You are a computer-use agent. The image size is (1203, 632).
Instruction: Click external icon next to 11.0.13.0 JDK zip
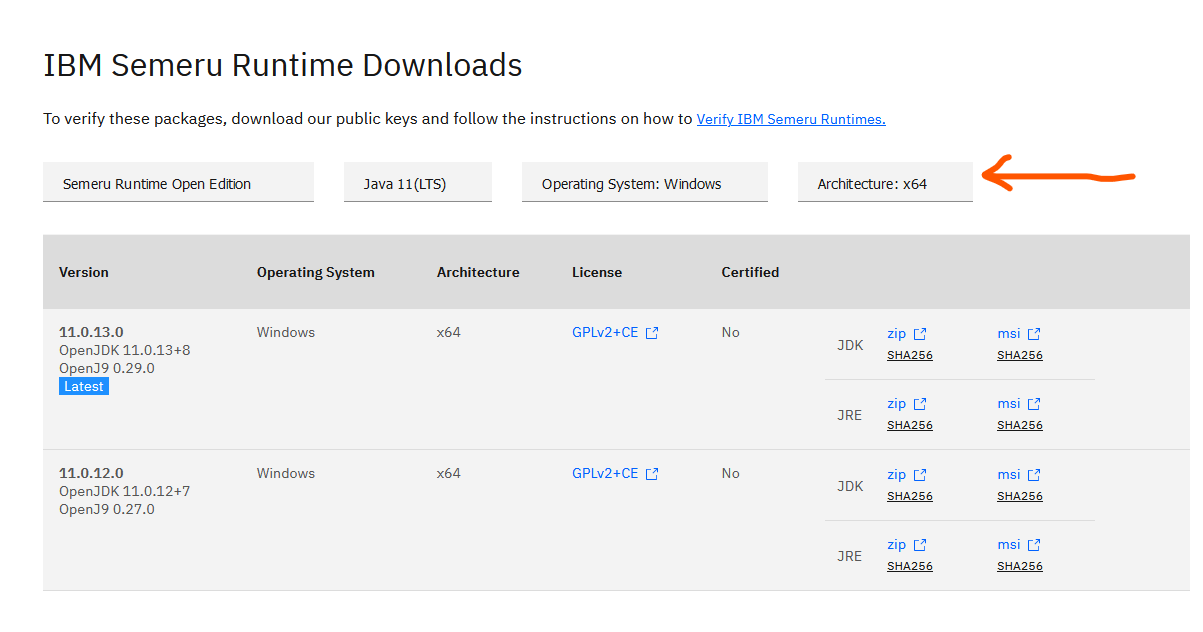click(920, 334)
